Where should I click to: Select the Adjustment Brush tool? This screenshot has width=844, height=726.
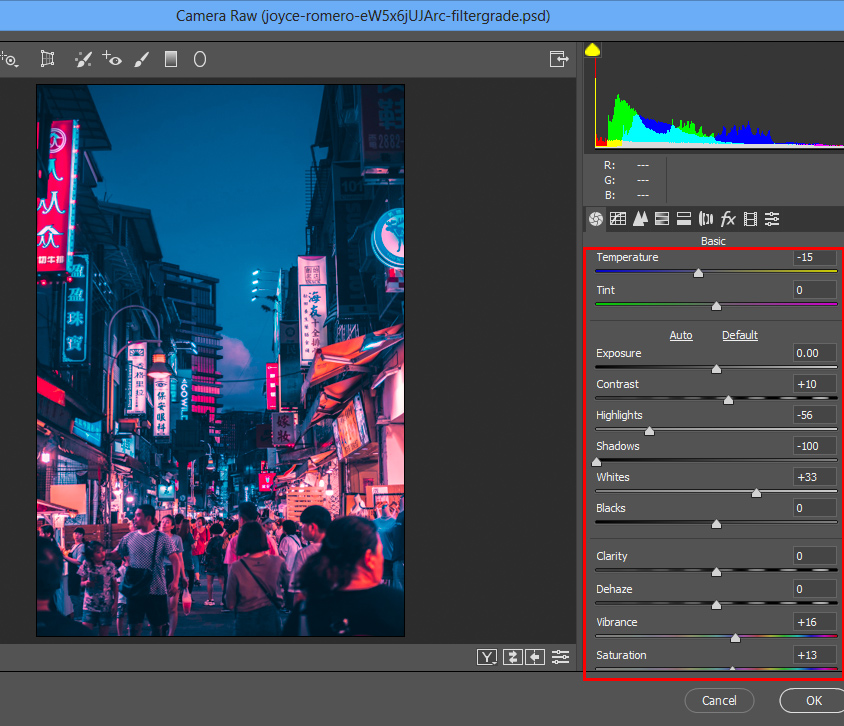(x=141, y=59)
